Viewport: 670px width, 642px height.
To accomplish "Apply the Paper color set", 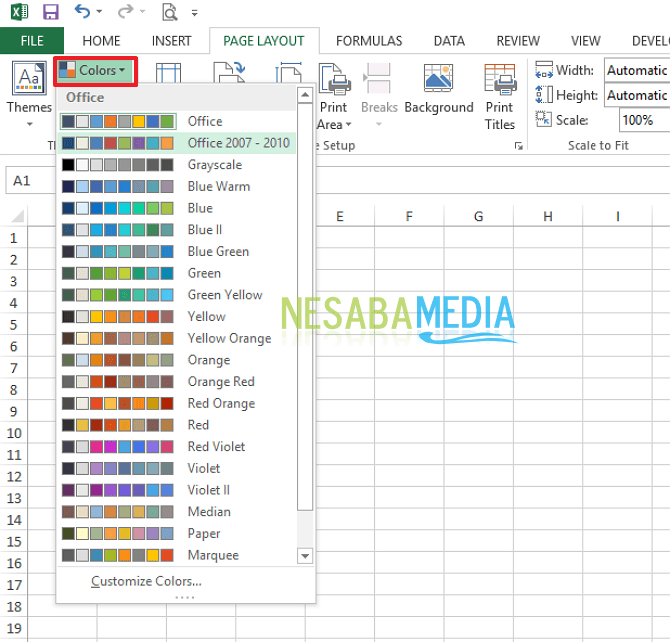I will (176, 533).
